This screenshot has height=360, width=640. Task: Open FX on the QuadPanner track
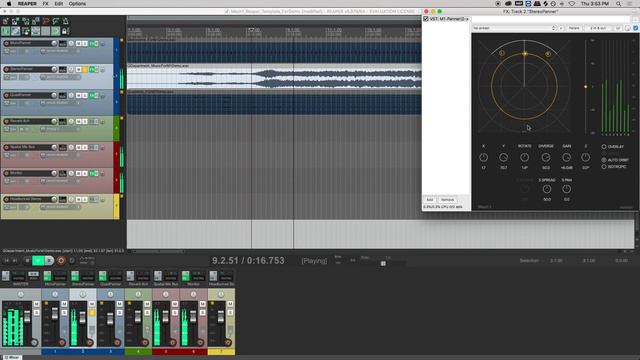click(93, 96)
